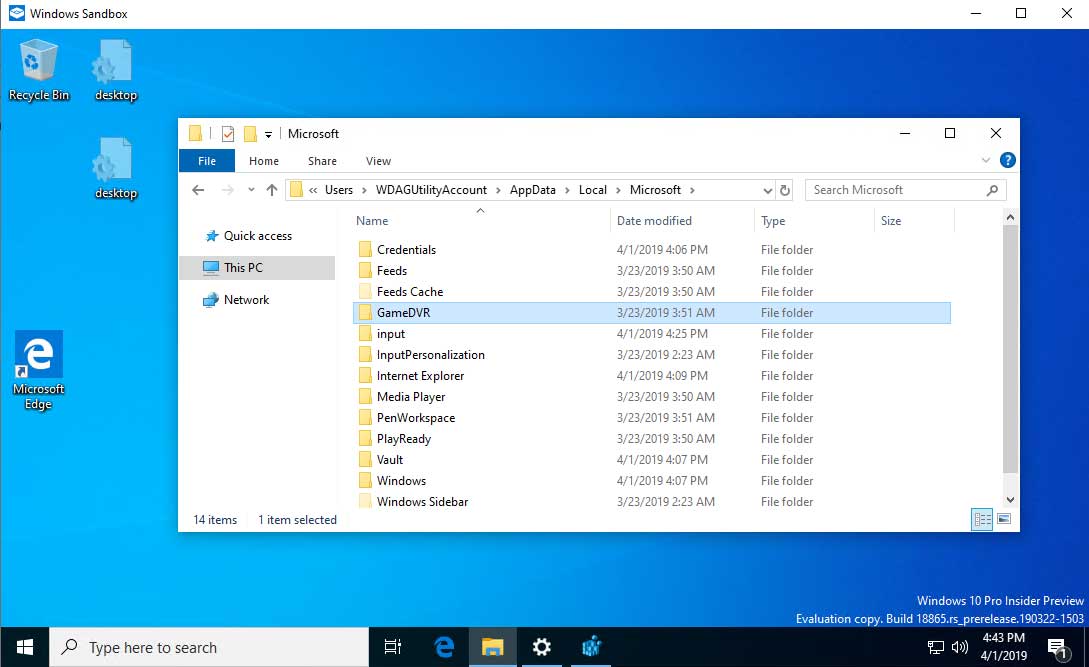Screen dimensions: 1089x667
Task: Expand the chevron after Local breadcrumb
Action: (618, 190)
